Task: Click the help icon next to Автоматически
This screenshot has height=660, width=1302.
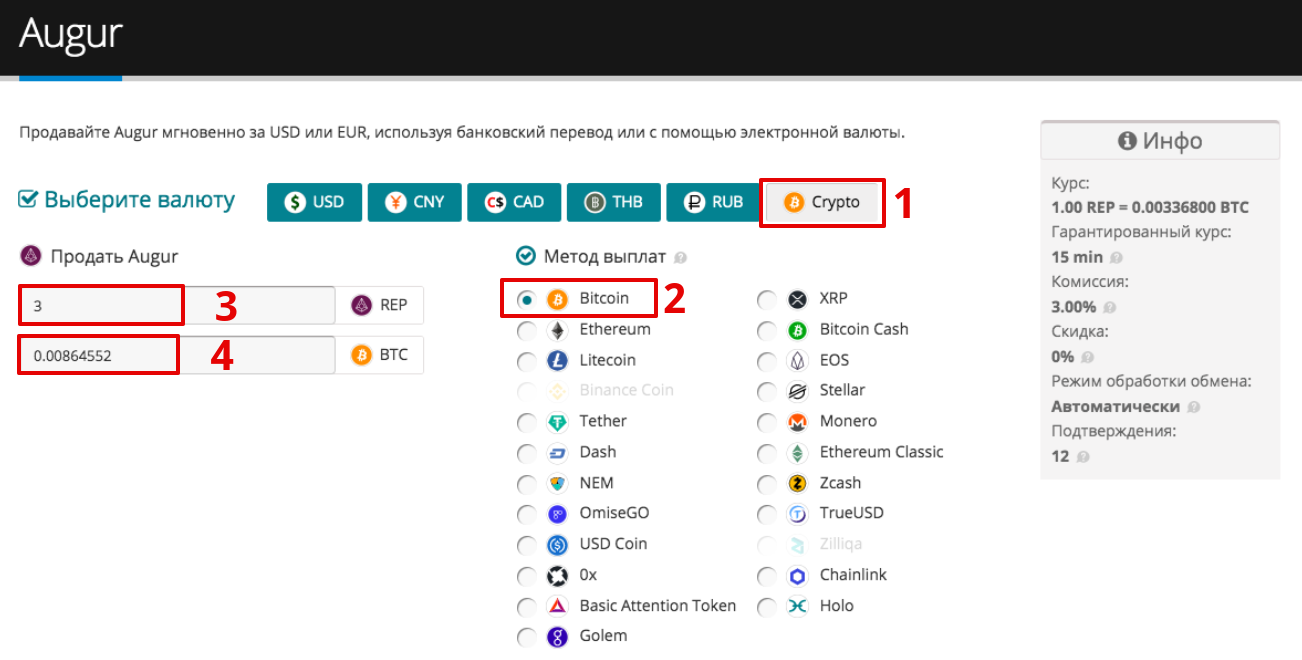Action: pyautogui.click(x=1193, y=407)
